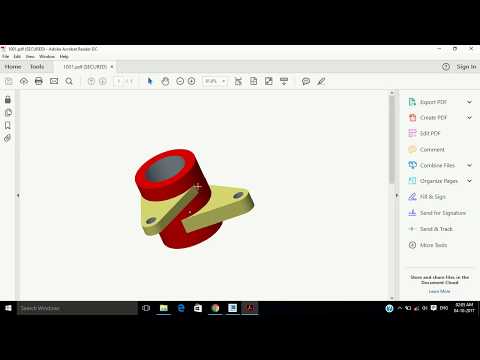The width and height of the screenshot is (480, 360).
Task: Open the attachments paperclip sidebar icon
Action: click(8, 138)
